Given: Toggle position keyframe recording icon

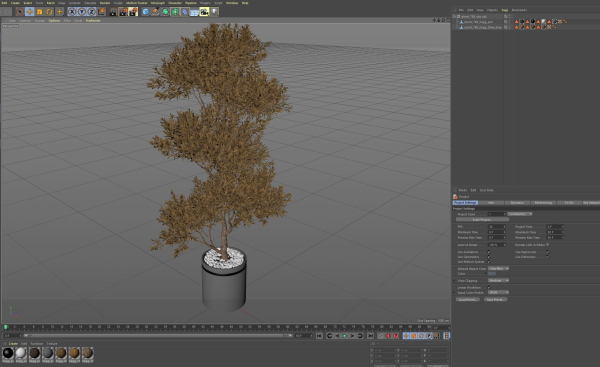Looking at the screenshot, I should coord(406,336).
